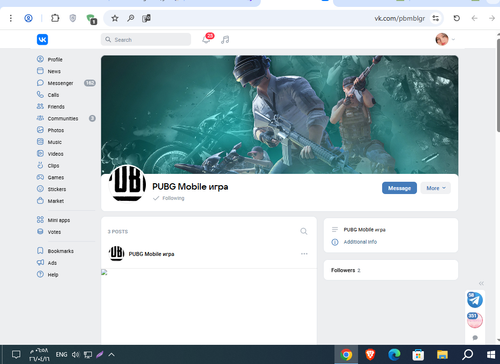Open the music player icon in header
This screenshot has width=500, height=364.
[225, 40]
